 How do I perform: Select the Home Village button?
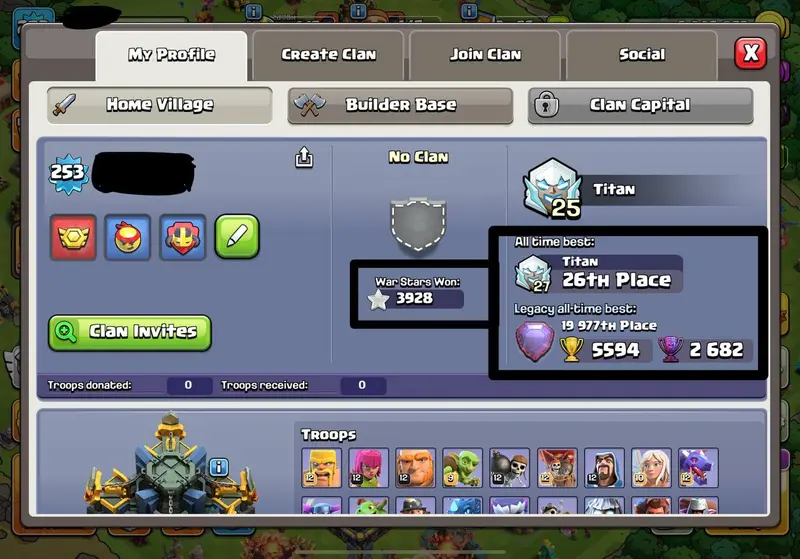[x=160, y=105]
